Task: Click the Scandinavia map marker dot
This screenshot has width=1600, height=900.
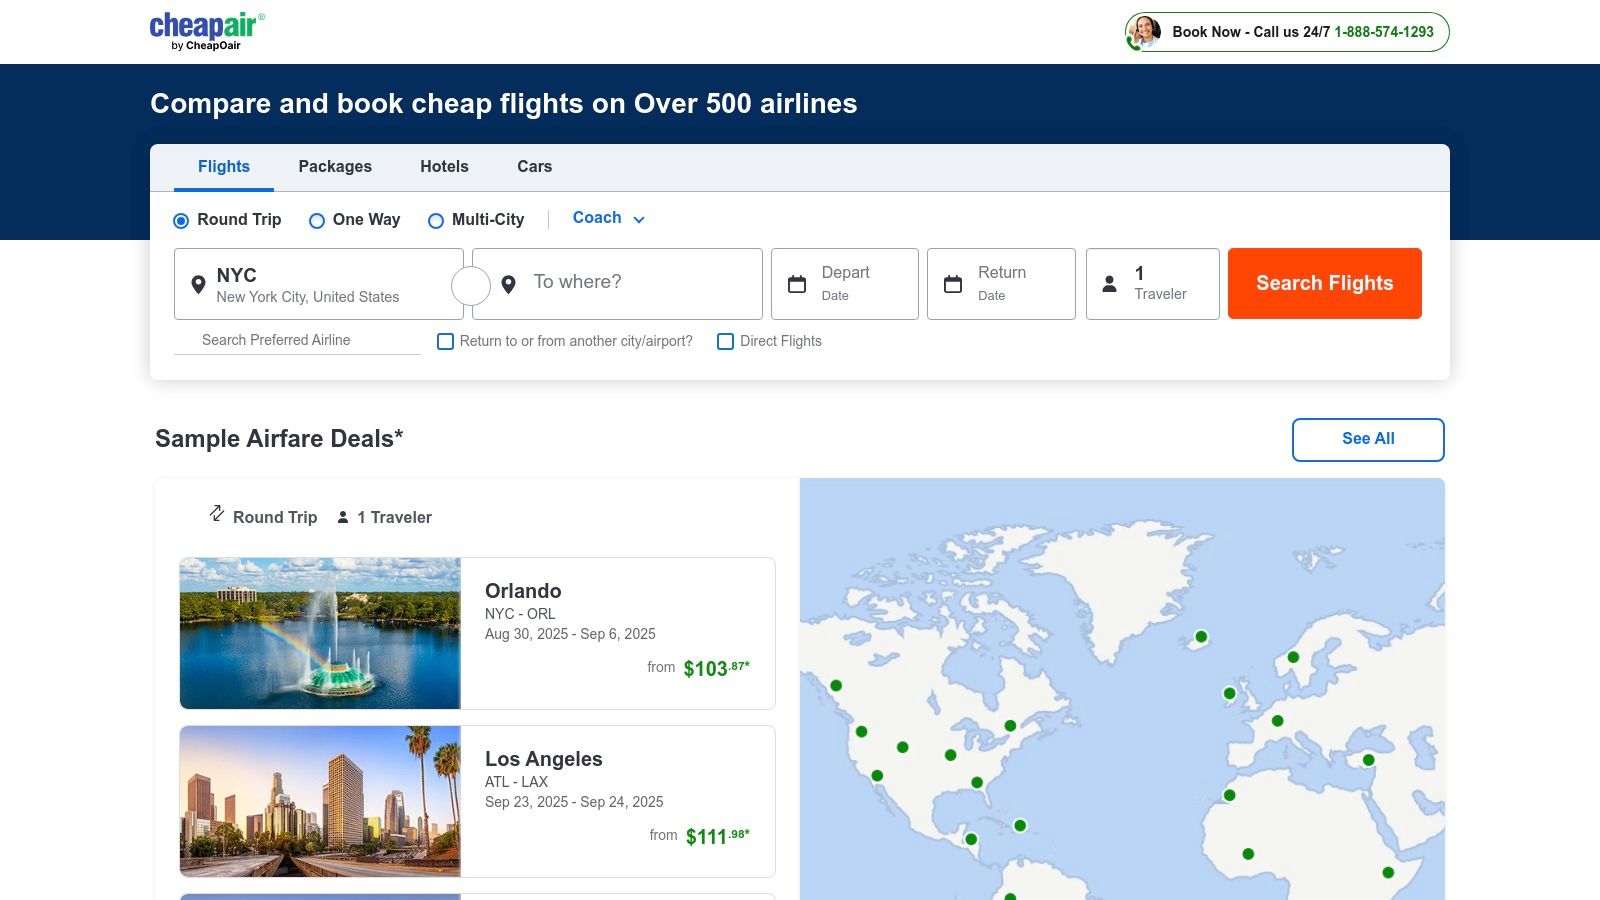Action: tap(1293, 657)
